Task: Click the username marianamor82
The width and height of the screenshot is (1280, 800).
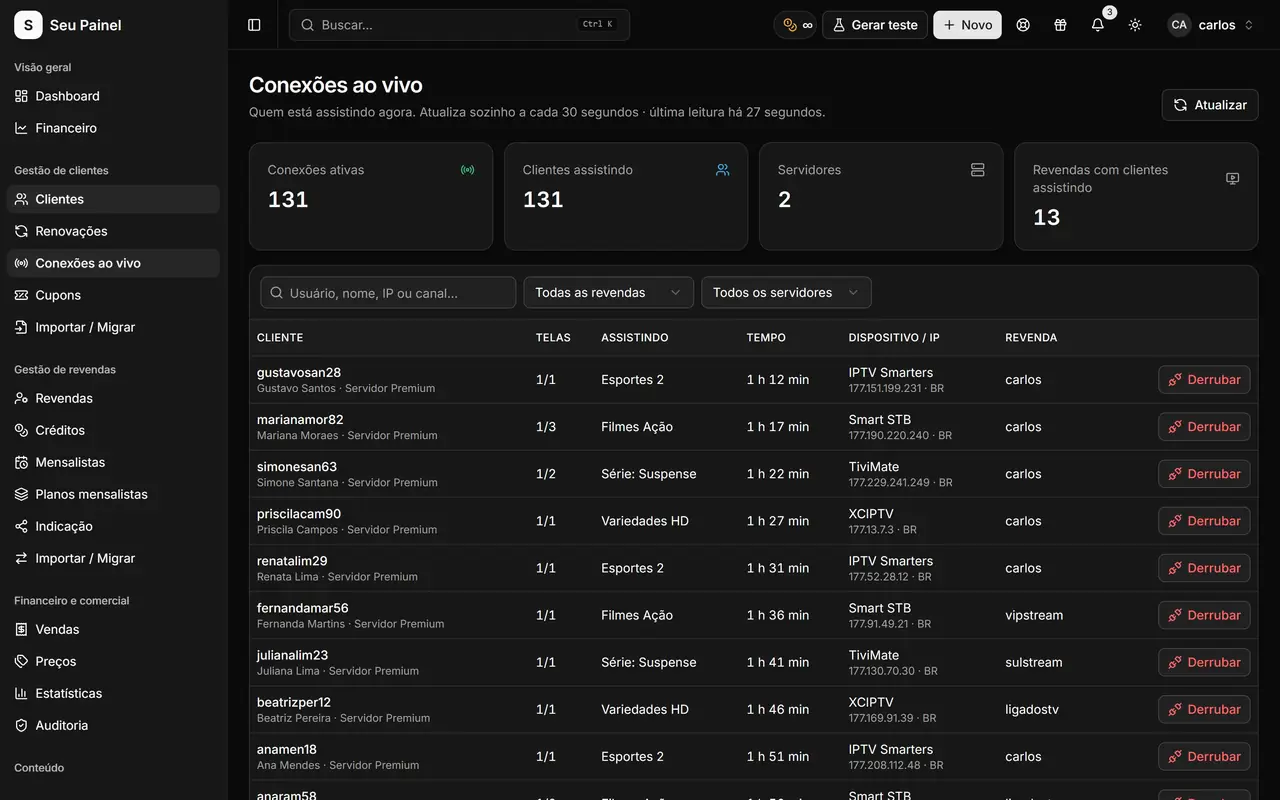Action: (x=300, y=419)
